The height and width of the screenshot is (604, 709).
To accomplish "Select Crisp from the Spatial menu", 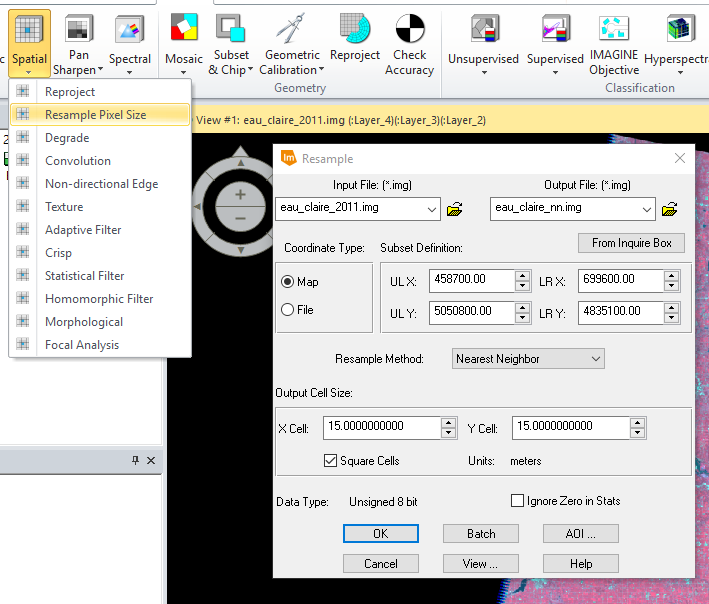I will pos(100,253).
